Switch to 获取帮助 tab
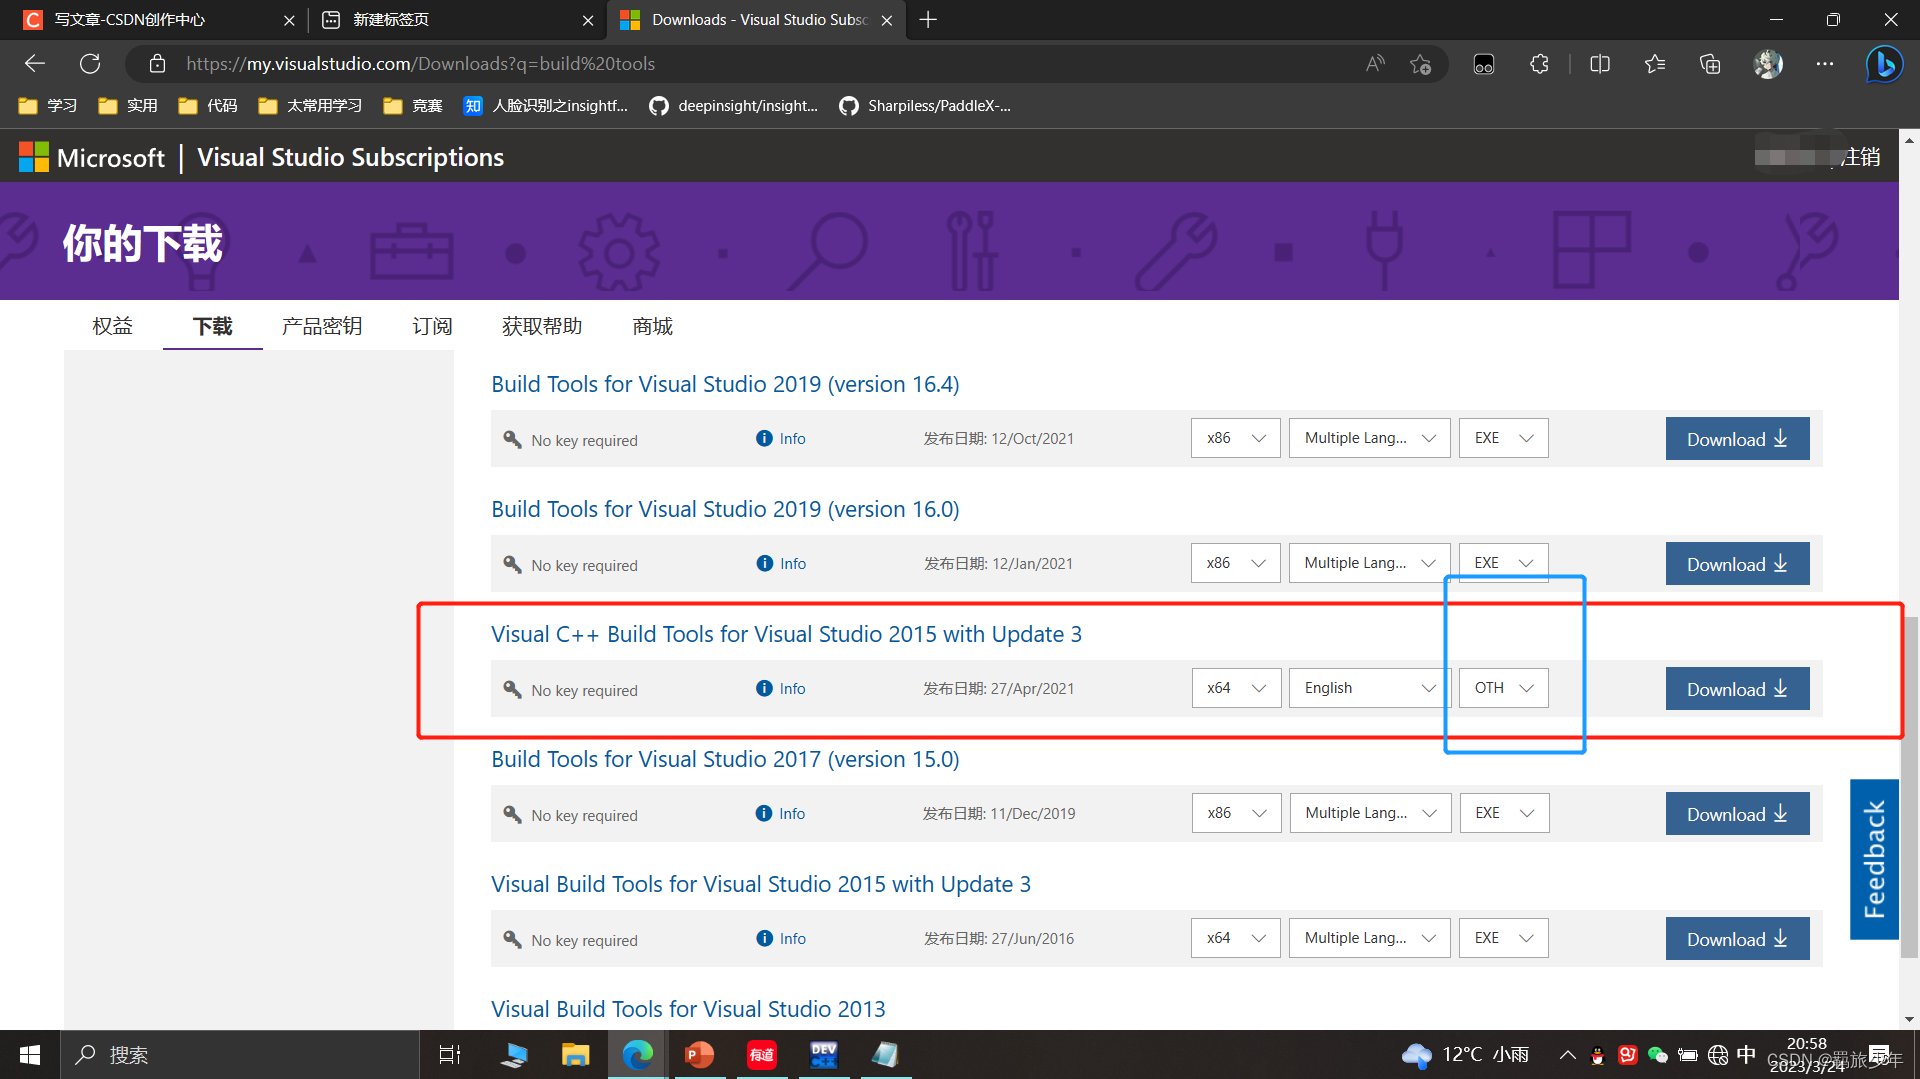Viewport: 1920px width, 1079px height. point(542,326)
